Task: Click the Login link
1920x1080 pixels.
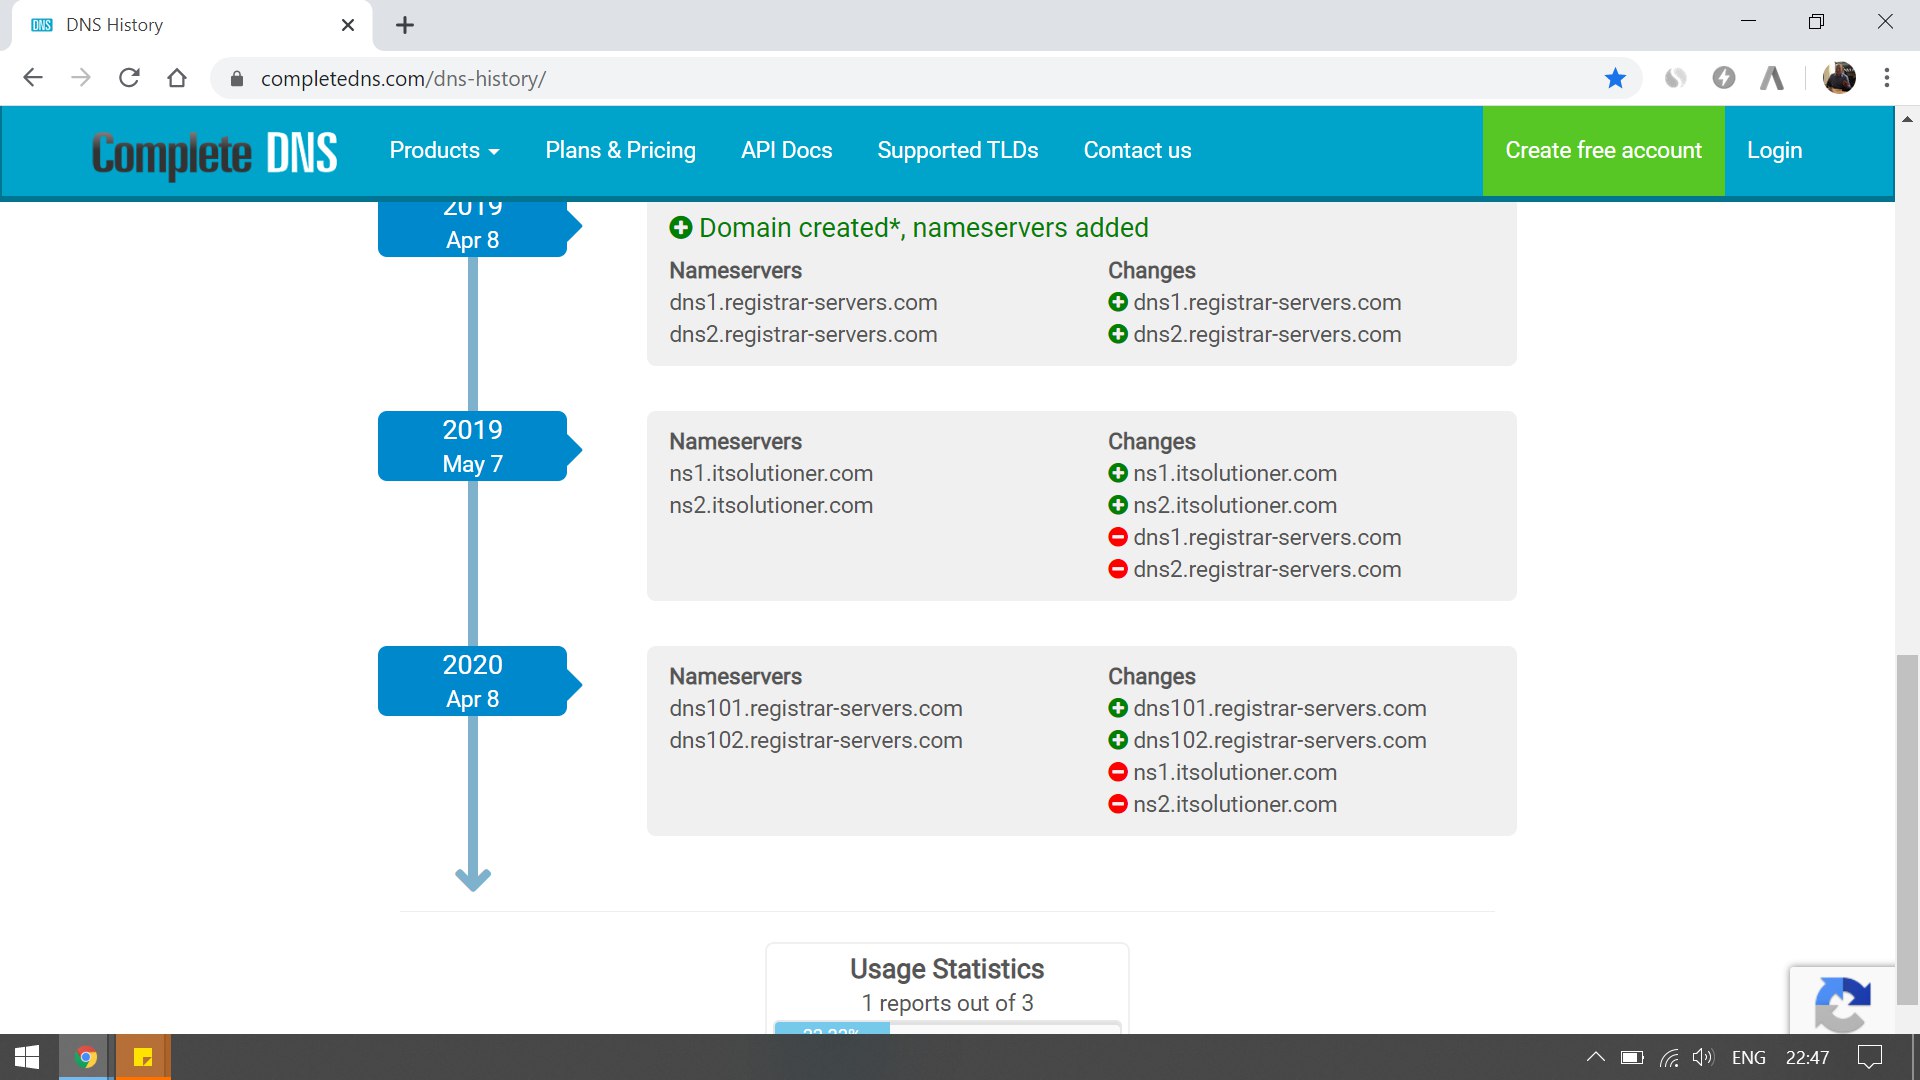Action: pos(1774,150)
